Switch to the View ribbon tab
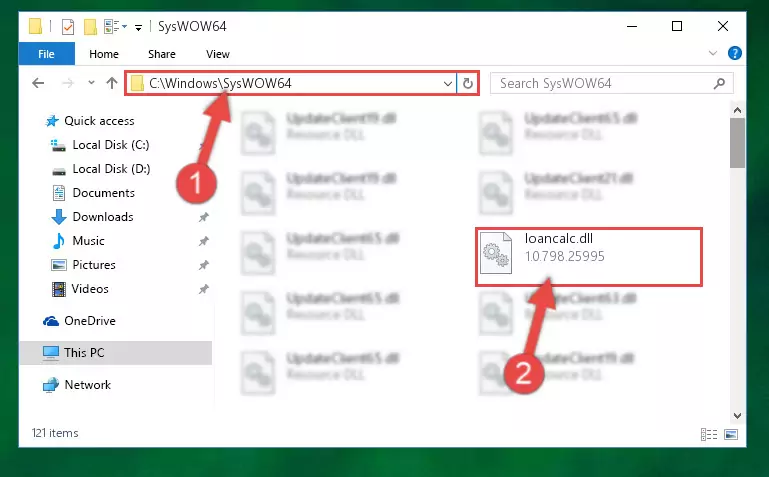 coord(218,54)
